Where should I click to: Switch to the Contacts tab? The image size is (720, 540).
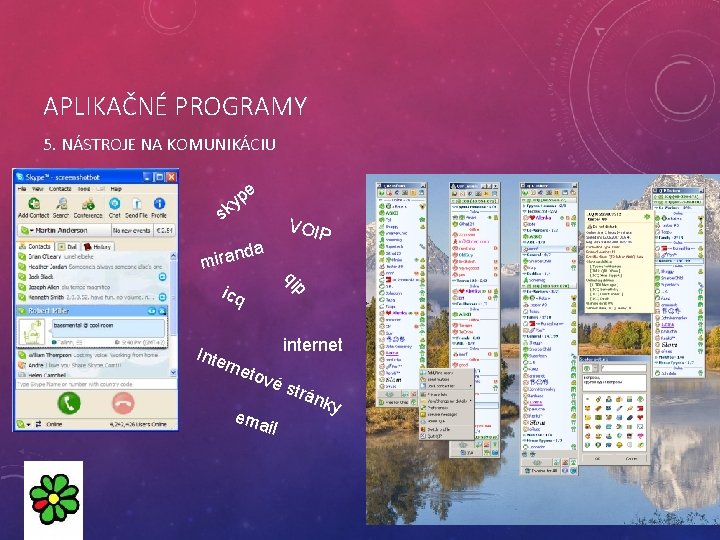(x=35, y=247)
